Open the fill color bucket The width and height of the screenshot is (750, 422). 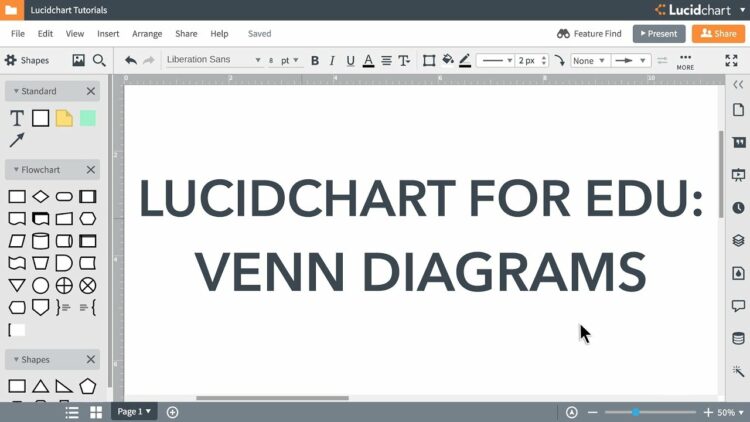coord(448,60)
